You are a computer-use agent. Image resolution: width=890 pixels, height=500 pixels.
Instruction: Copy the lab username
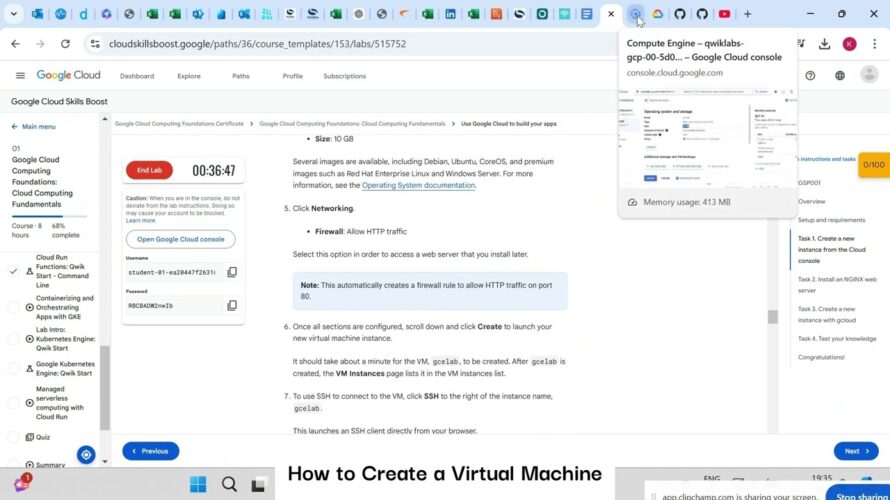point(232,272)
